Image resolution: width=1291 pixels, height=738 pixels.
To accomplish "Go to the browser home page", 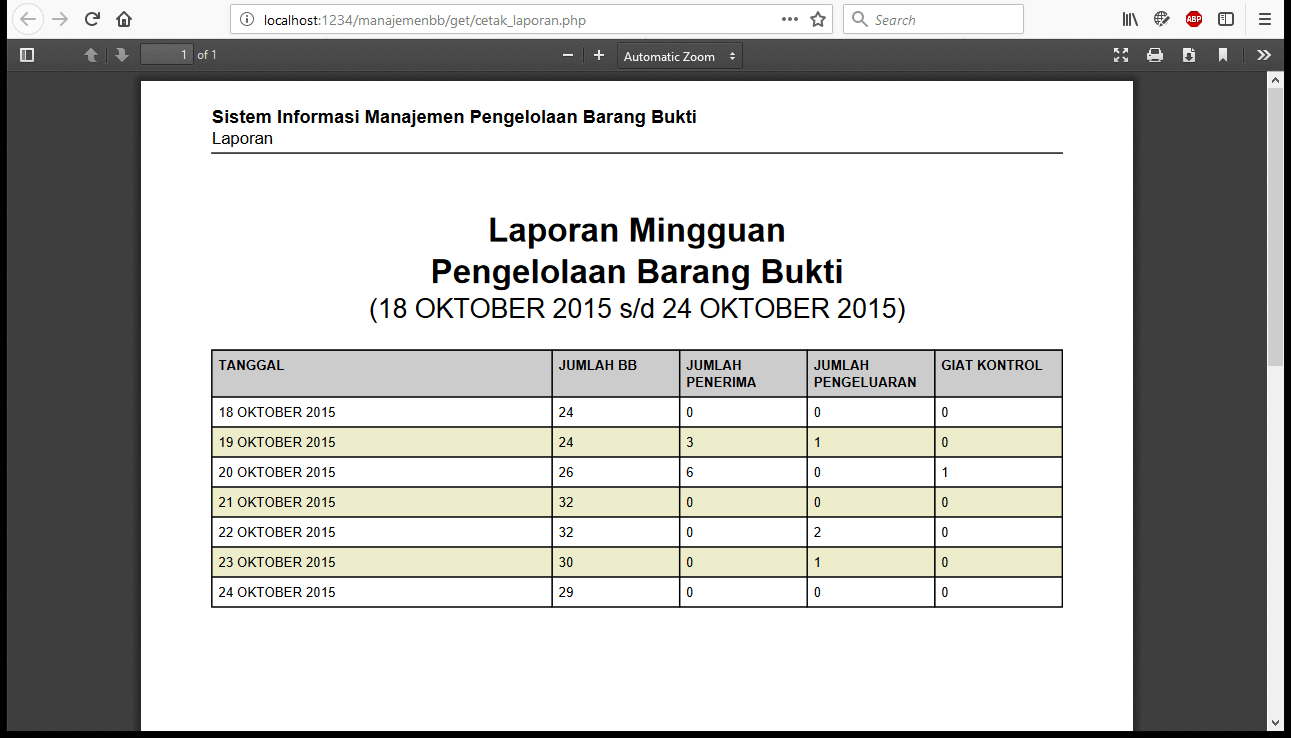I will [124, 19].
